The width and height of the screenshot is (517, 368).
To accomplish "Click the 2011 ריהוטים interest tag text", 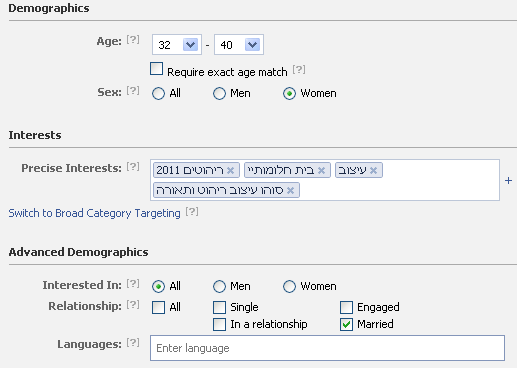I will point(190,170).
